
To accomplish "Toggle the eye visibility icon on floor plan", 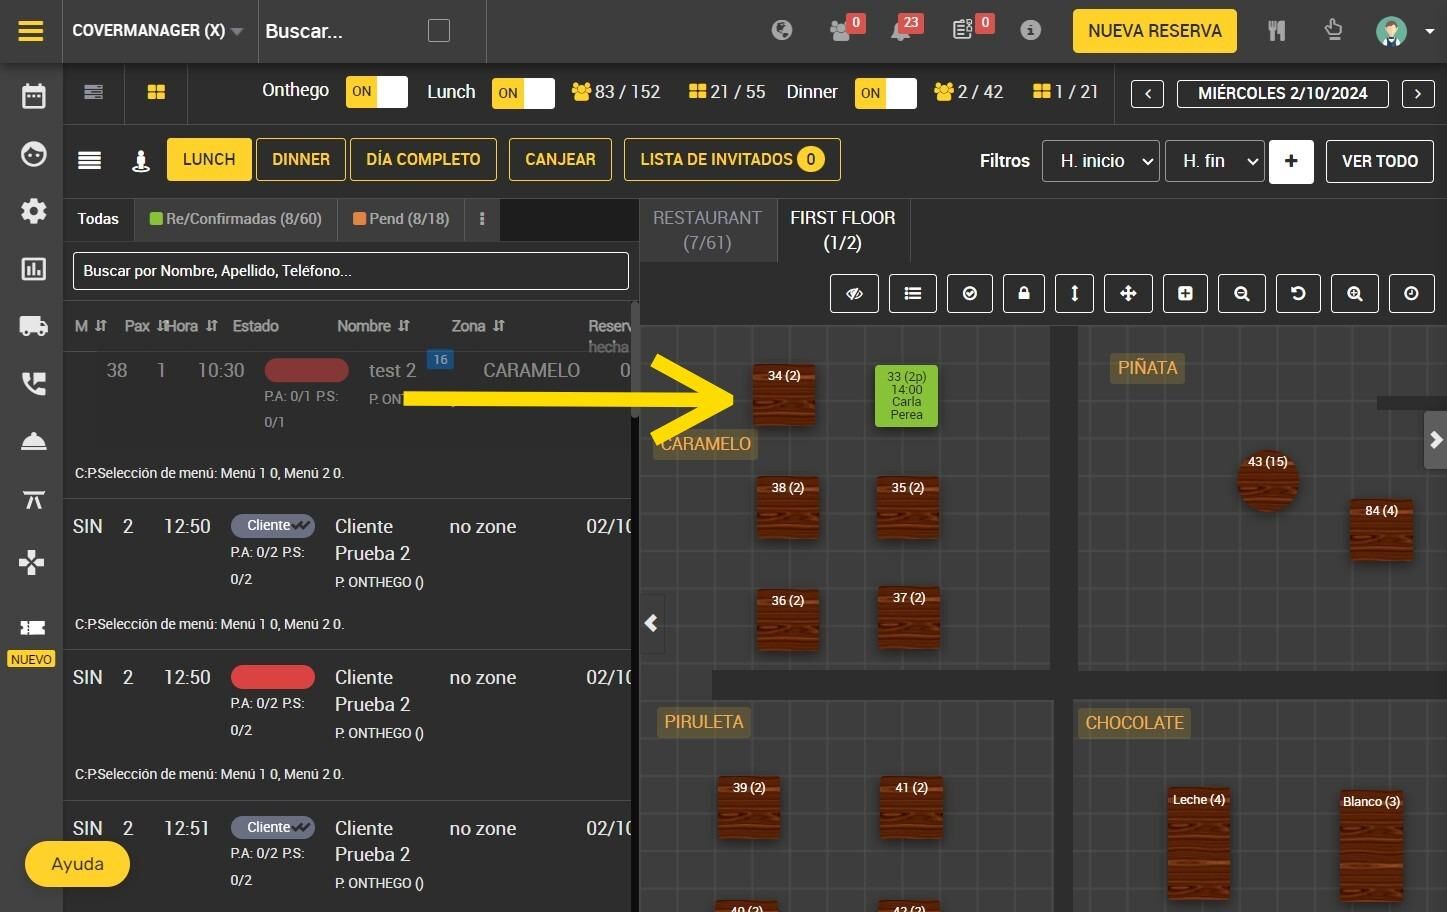I will (854, 293).
